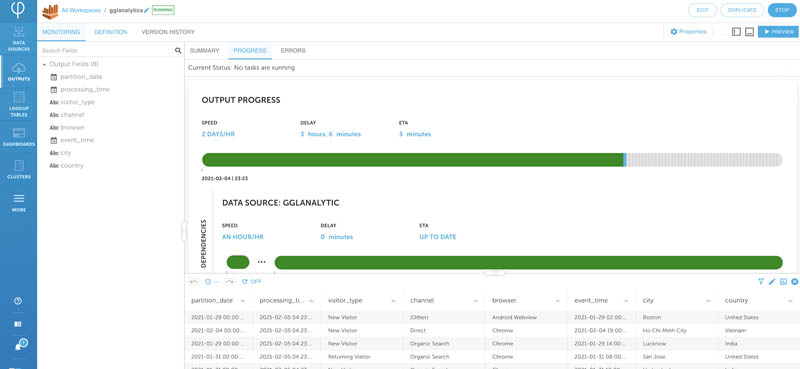
Task: Switch to the Definition tab
Action: 111,32
